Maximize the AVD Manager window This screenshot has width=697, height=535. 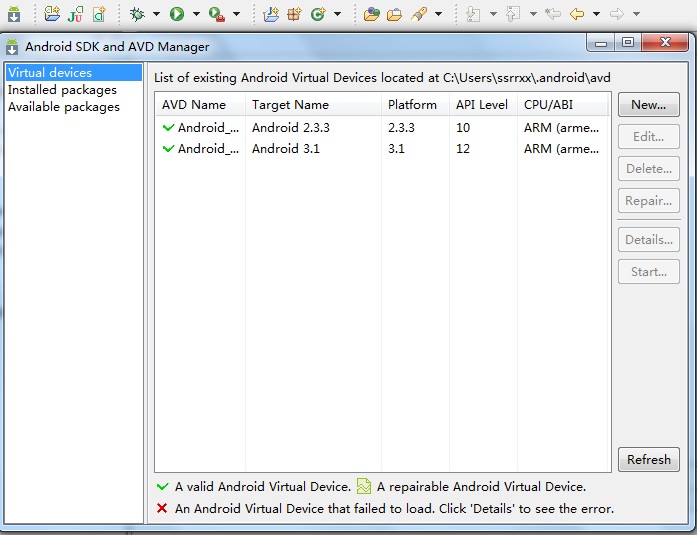pyautogui.click(x=628, y=42)
